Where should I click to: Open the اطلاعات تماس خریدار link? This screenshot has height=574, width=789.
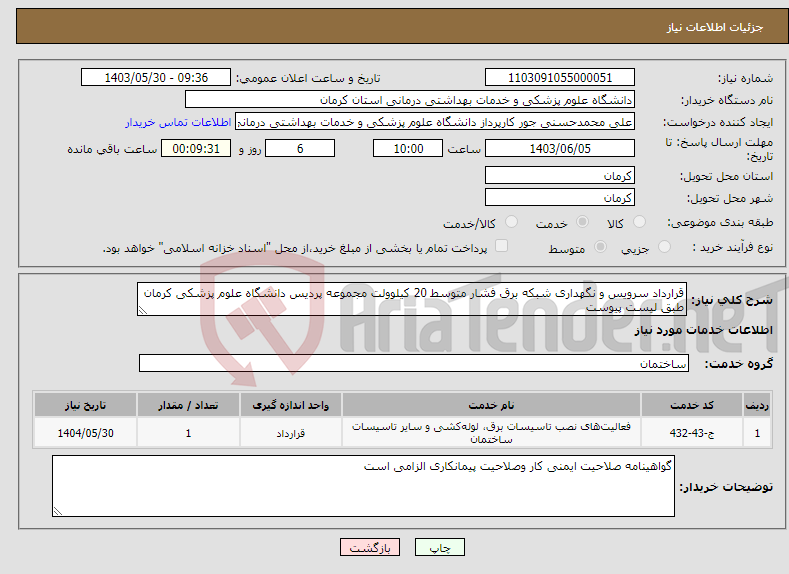[178, 122]
